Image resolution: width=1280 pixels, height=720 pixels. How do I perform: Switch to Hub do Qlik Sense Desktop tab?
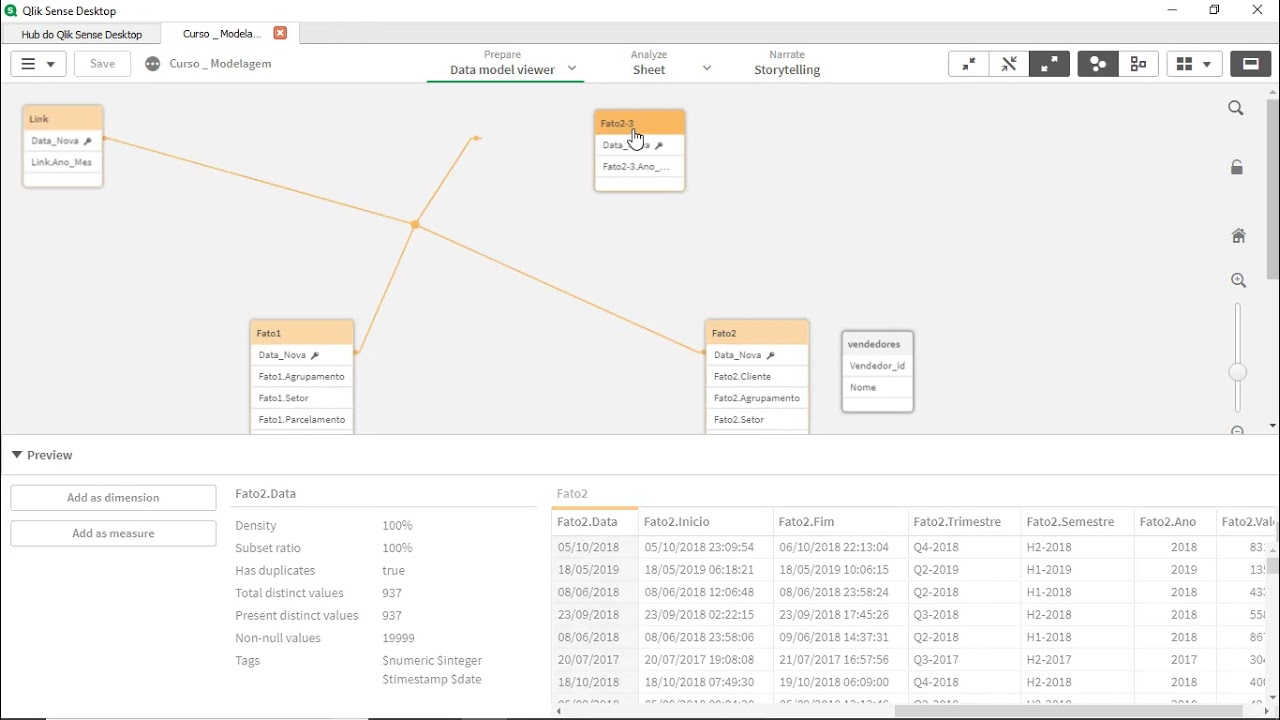82,34
